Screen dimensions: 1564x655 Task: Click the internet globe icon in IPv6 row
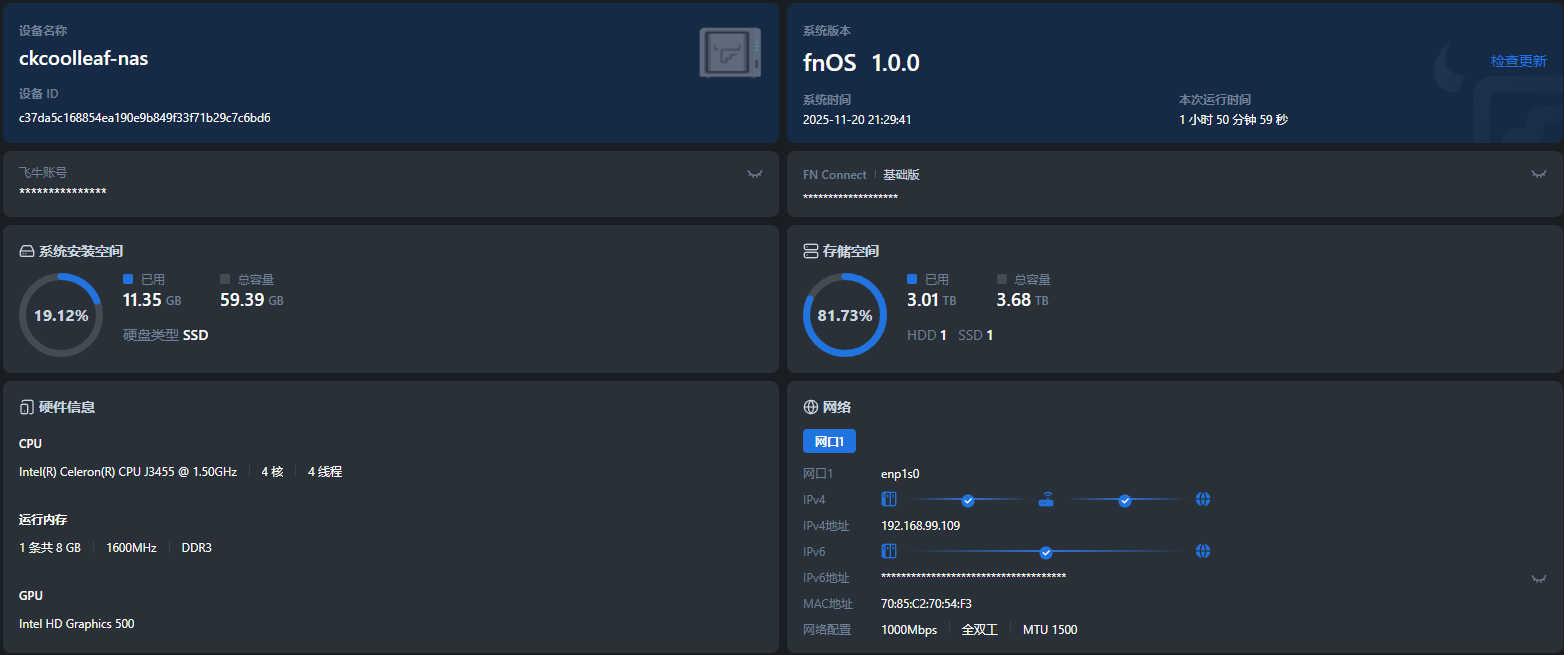1203,551
